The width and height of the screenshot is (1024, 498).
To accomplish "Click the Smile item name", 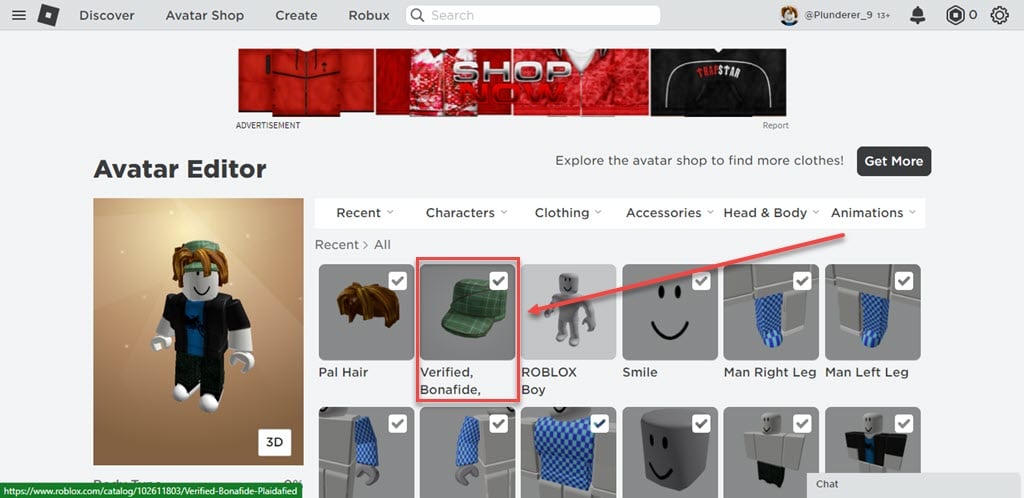I will (x=640, y=373).
